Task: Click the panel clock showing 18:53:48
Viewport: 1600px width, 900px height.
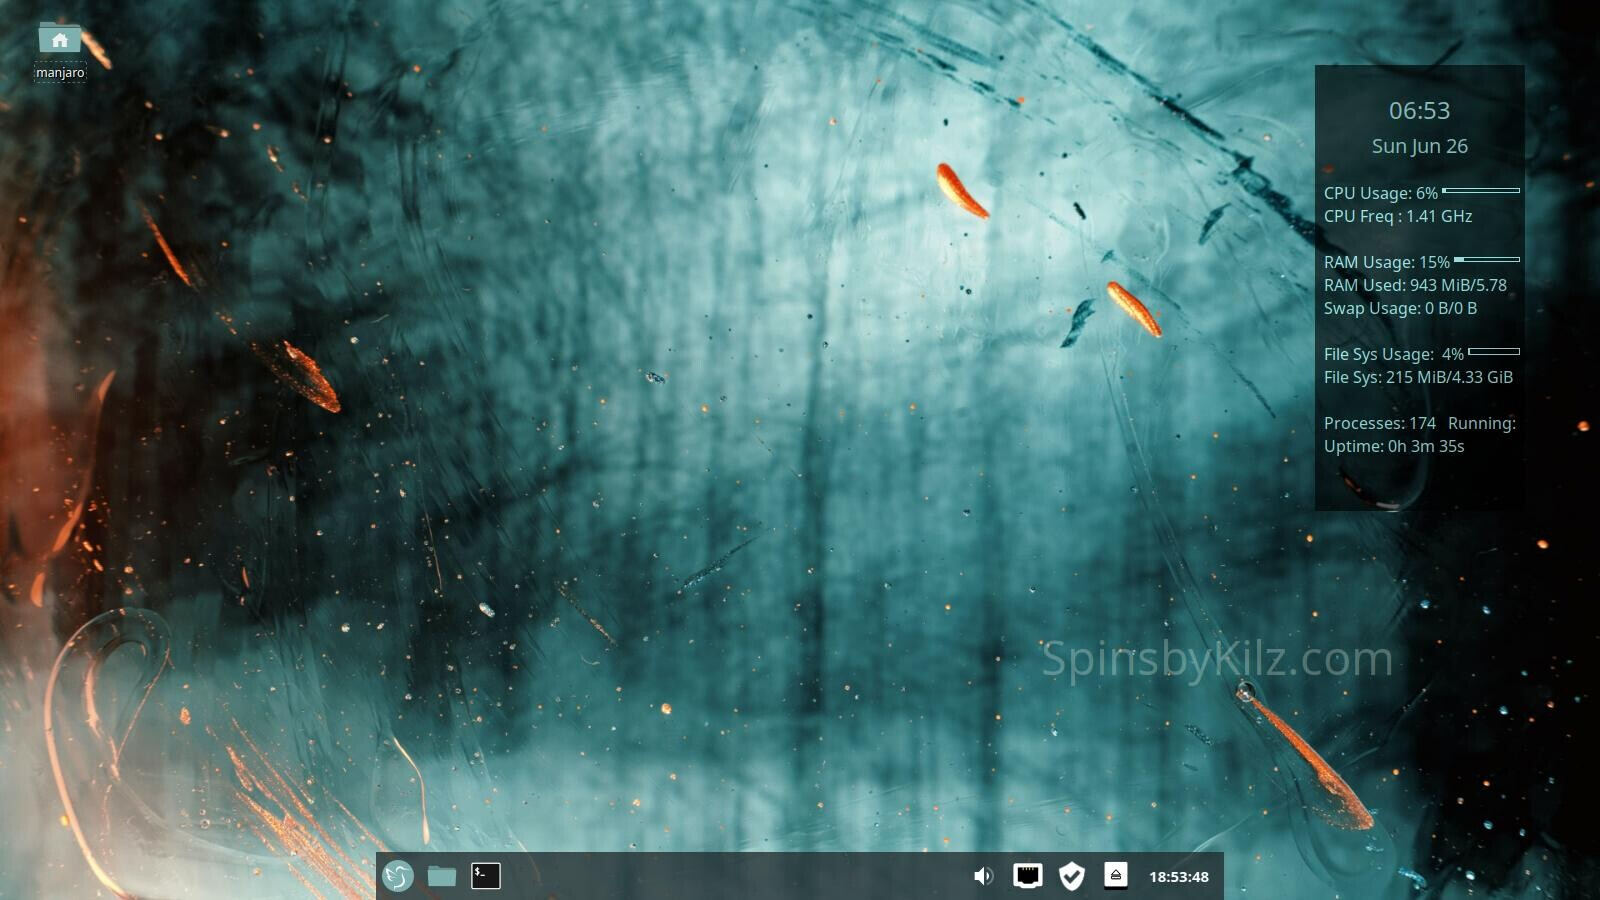Action: click(1178, 877)
